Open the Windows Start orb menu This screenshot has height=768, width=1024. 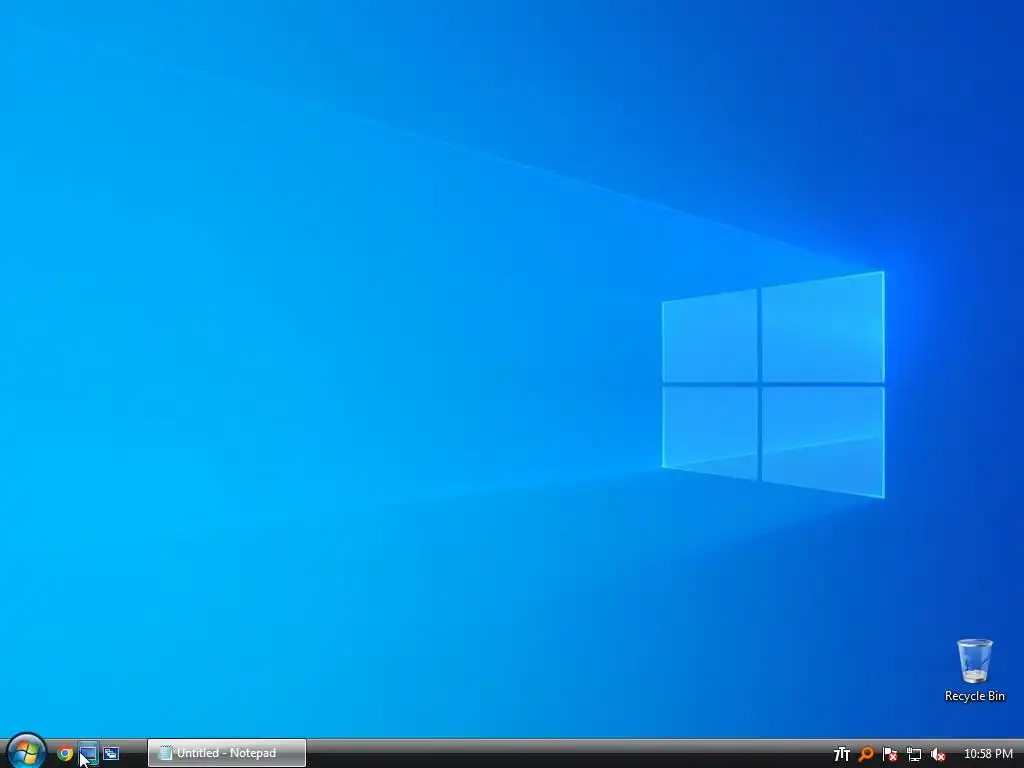[25, 752]
